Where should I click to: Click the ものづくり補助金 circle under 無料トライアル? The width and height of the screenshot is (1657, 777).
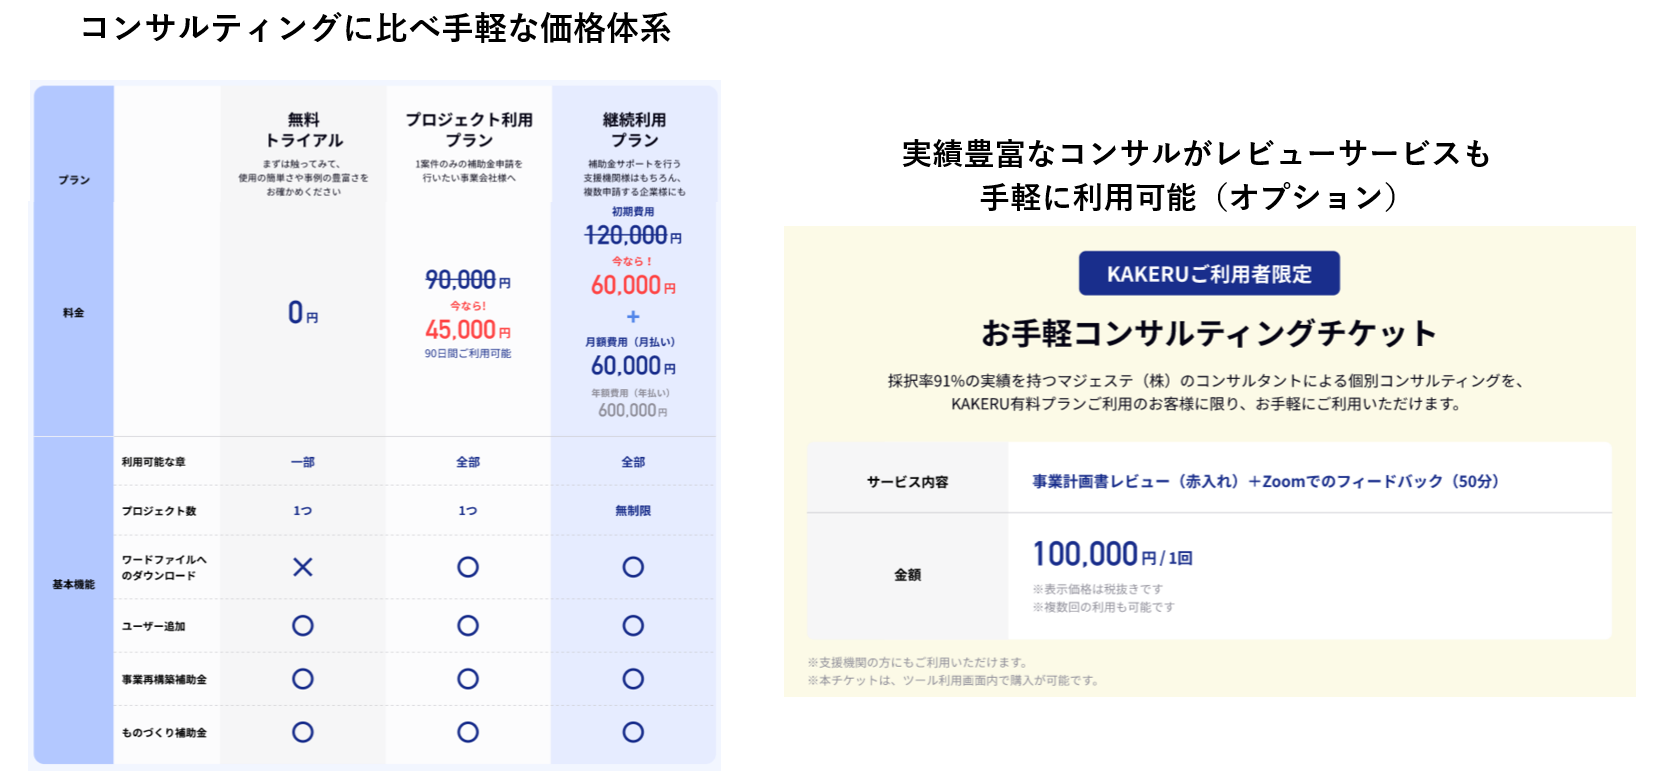coord(303,732)
